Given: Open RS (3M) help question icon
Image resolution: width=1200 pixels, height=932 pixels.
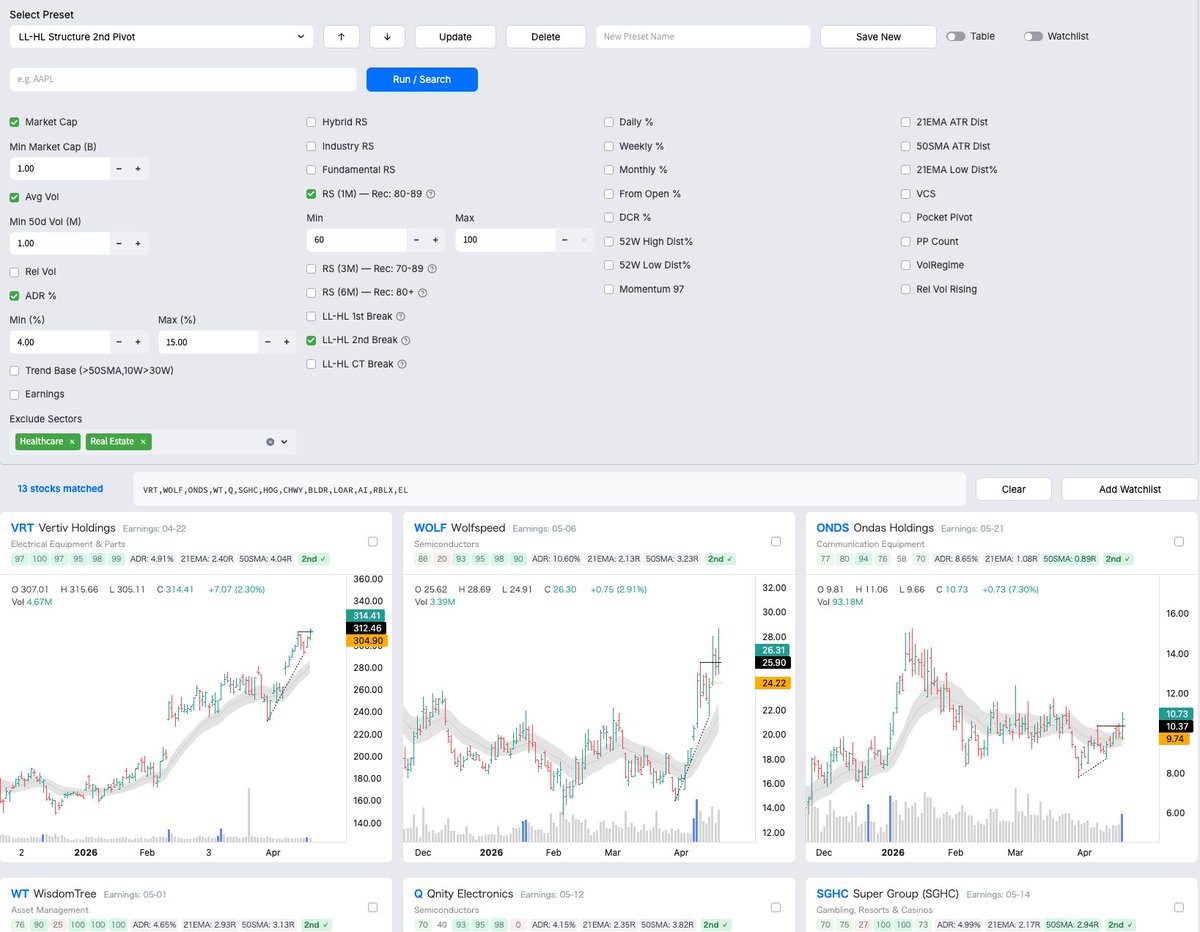Looking at the screenshot, I should [x=432, y=269].
